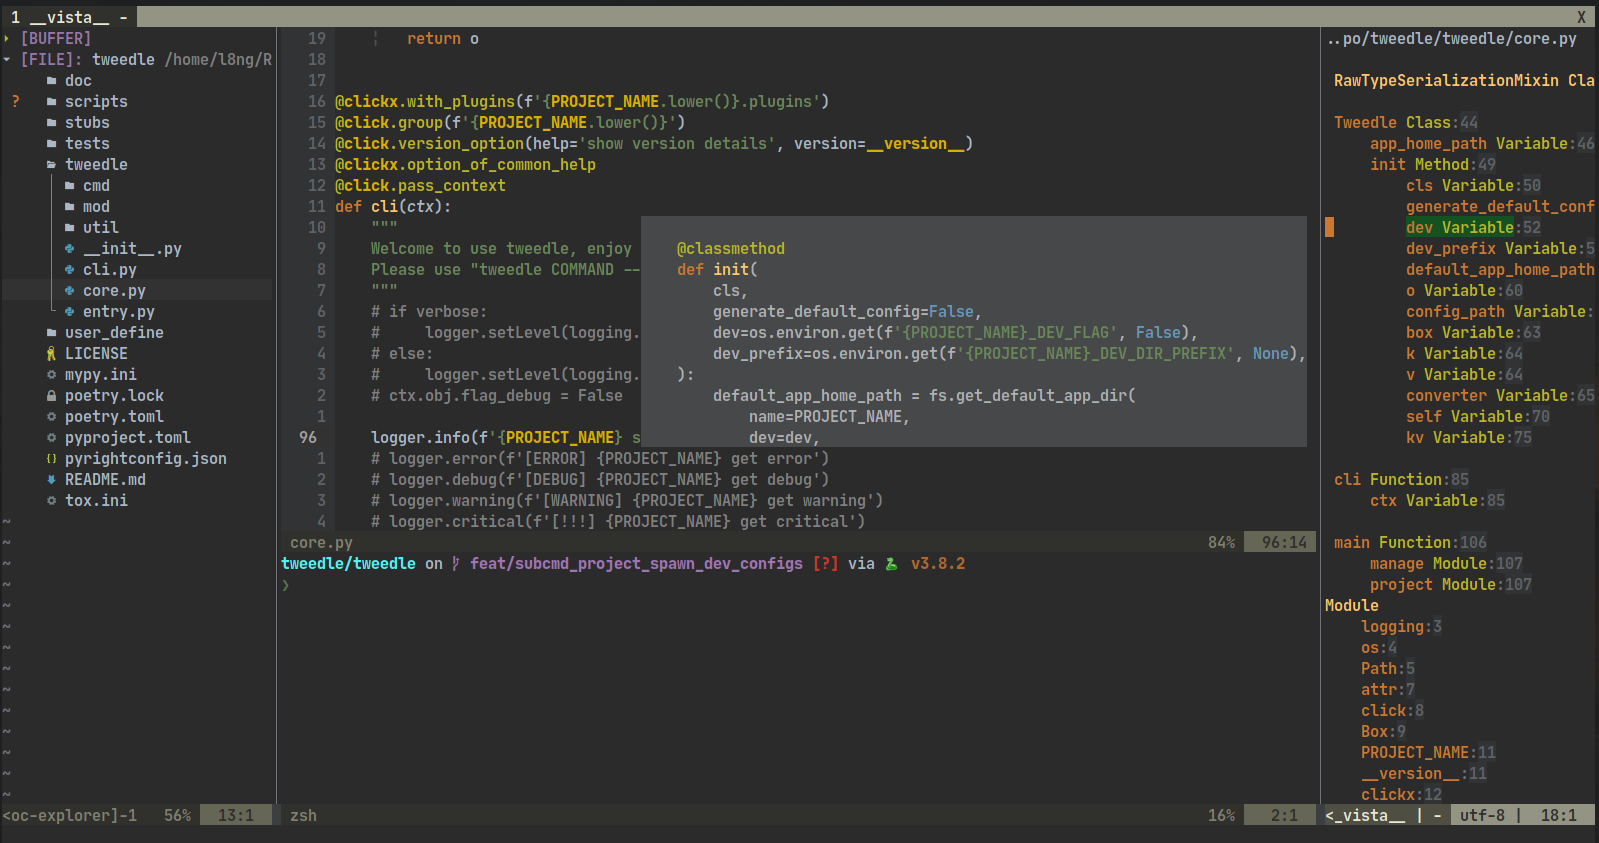Image resolution: width=1599 pixels, height=843 pixels.
Task: Open entry.py in the file explorer
Action: click(118, 312)
